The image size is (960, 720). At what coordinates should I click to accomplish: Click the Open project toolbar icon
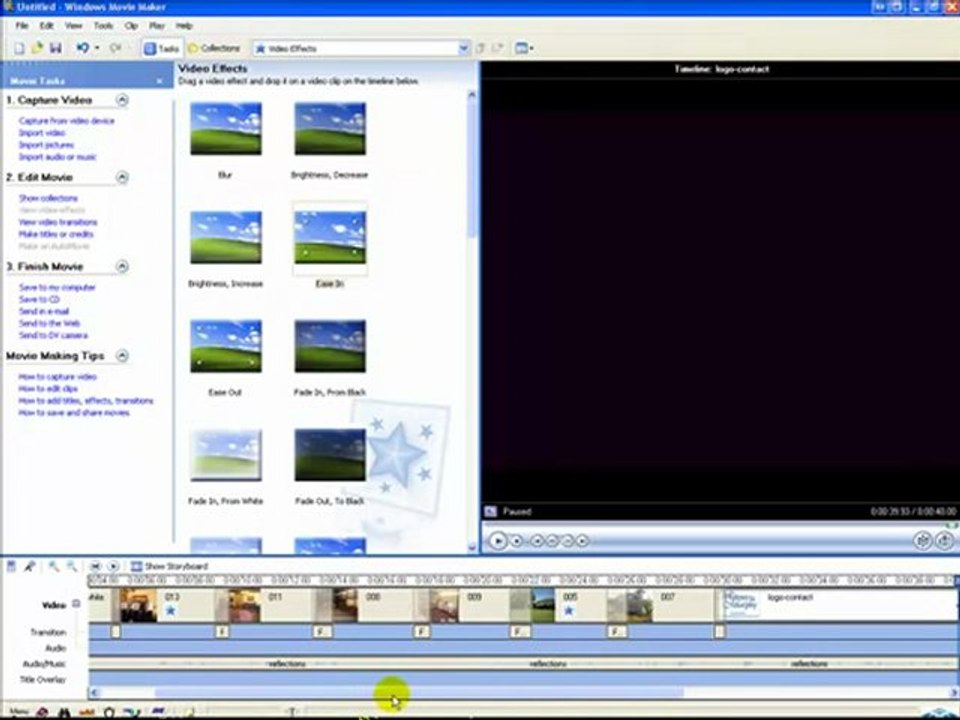[37, 48]
